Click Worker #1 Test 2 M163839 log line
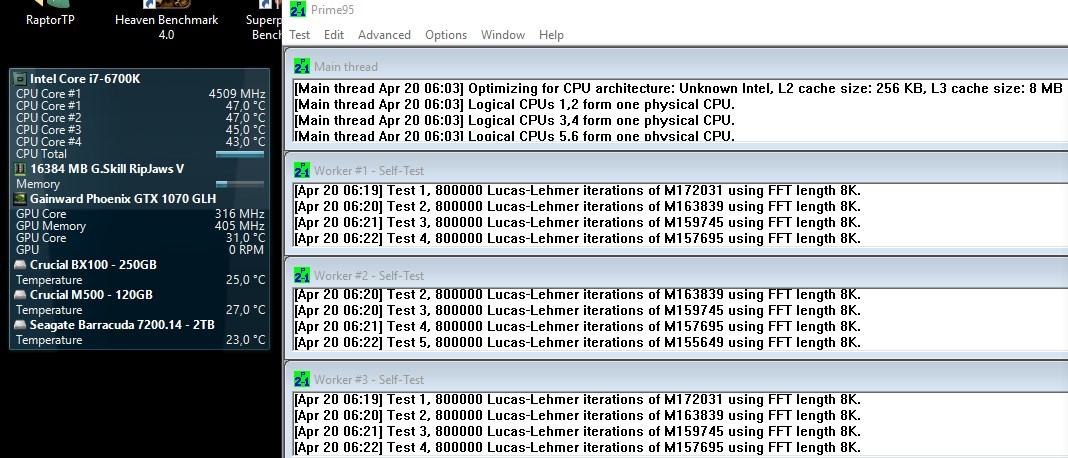The width and height of the screenshot is (1068, 458). click(578, 207)
